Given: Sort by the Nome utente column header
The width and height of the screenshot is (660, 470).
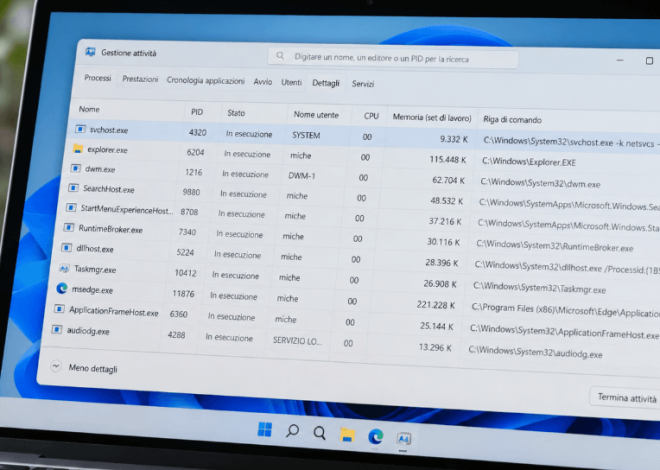Looking at the screenshot, I should click(316, 114).
